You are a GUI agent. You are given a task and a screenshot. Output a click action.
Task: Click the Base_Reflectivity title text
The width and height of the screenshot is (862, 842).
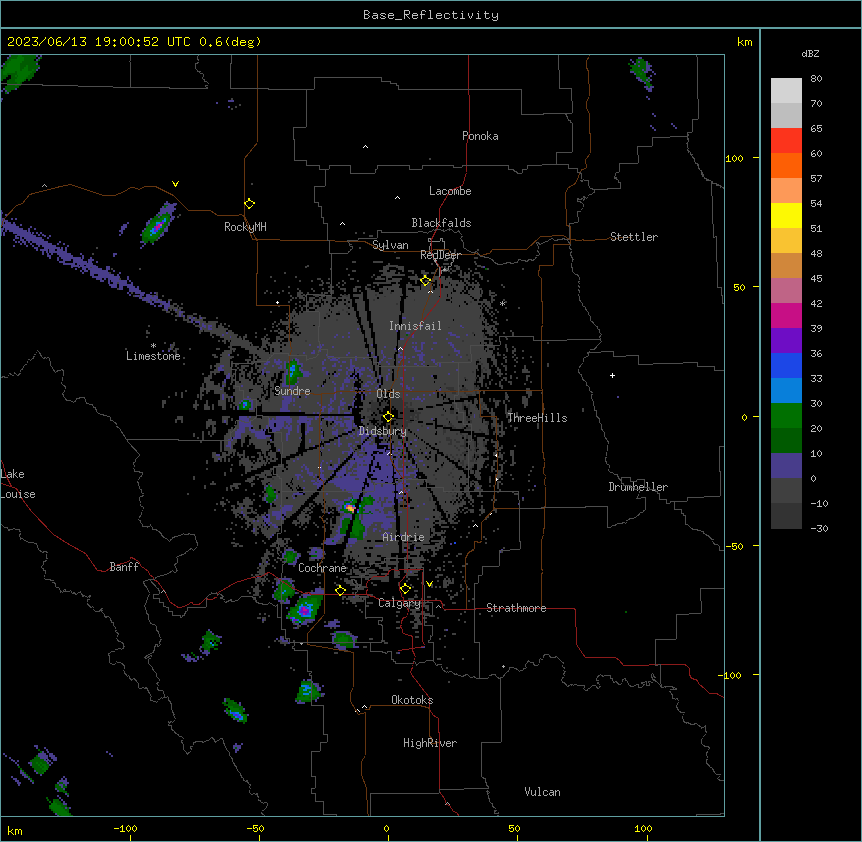431,15
